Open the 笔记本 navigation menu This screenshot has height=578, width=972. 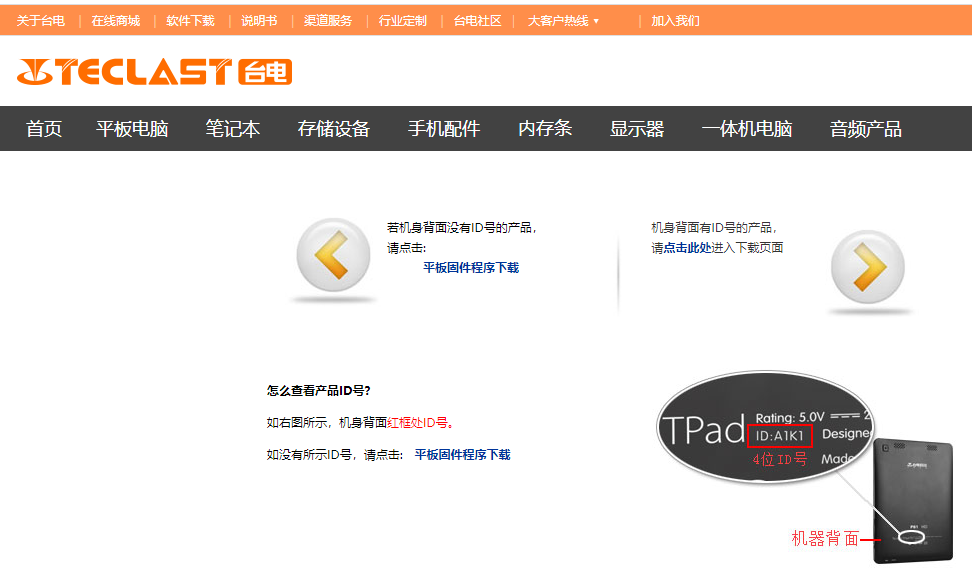[233, 129]
